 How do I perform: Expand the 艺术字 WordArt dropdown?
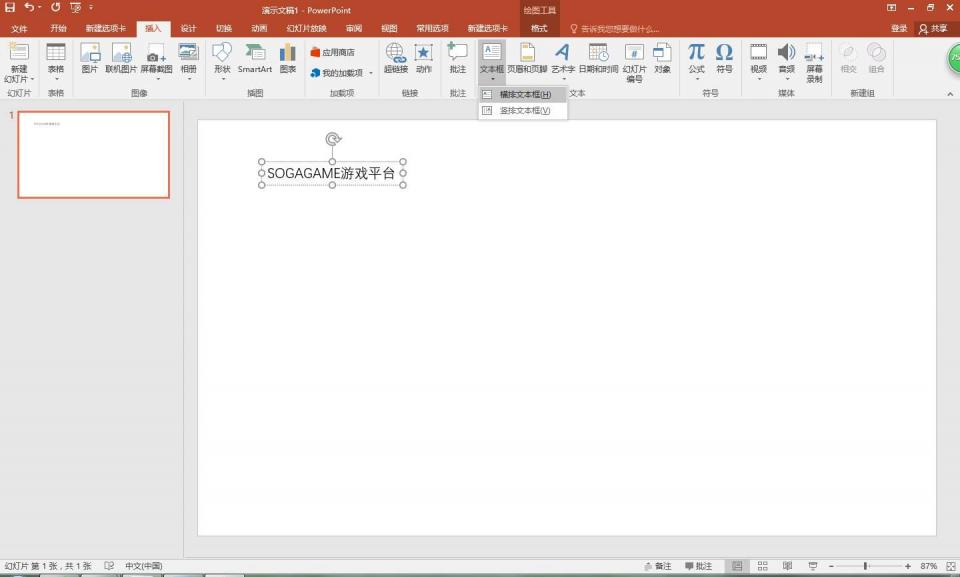point(563,78)
